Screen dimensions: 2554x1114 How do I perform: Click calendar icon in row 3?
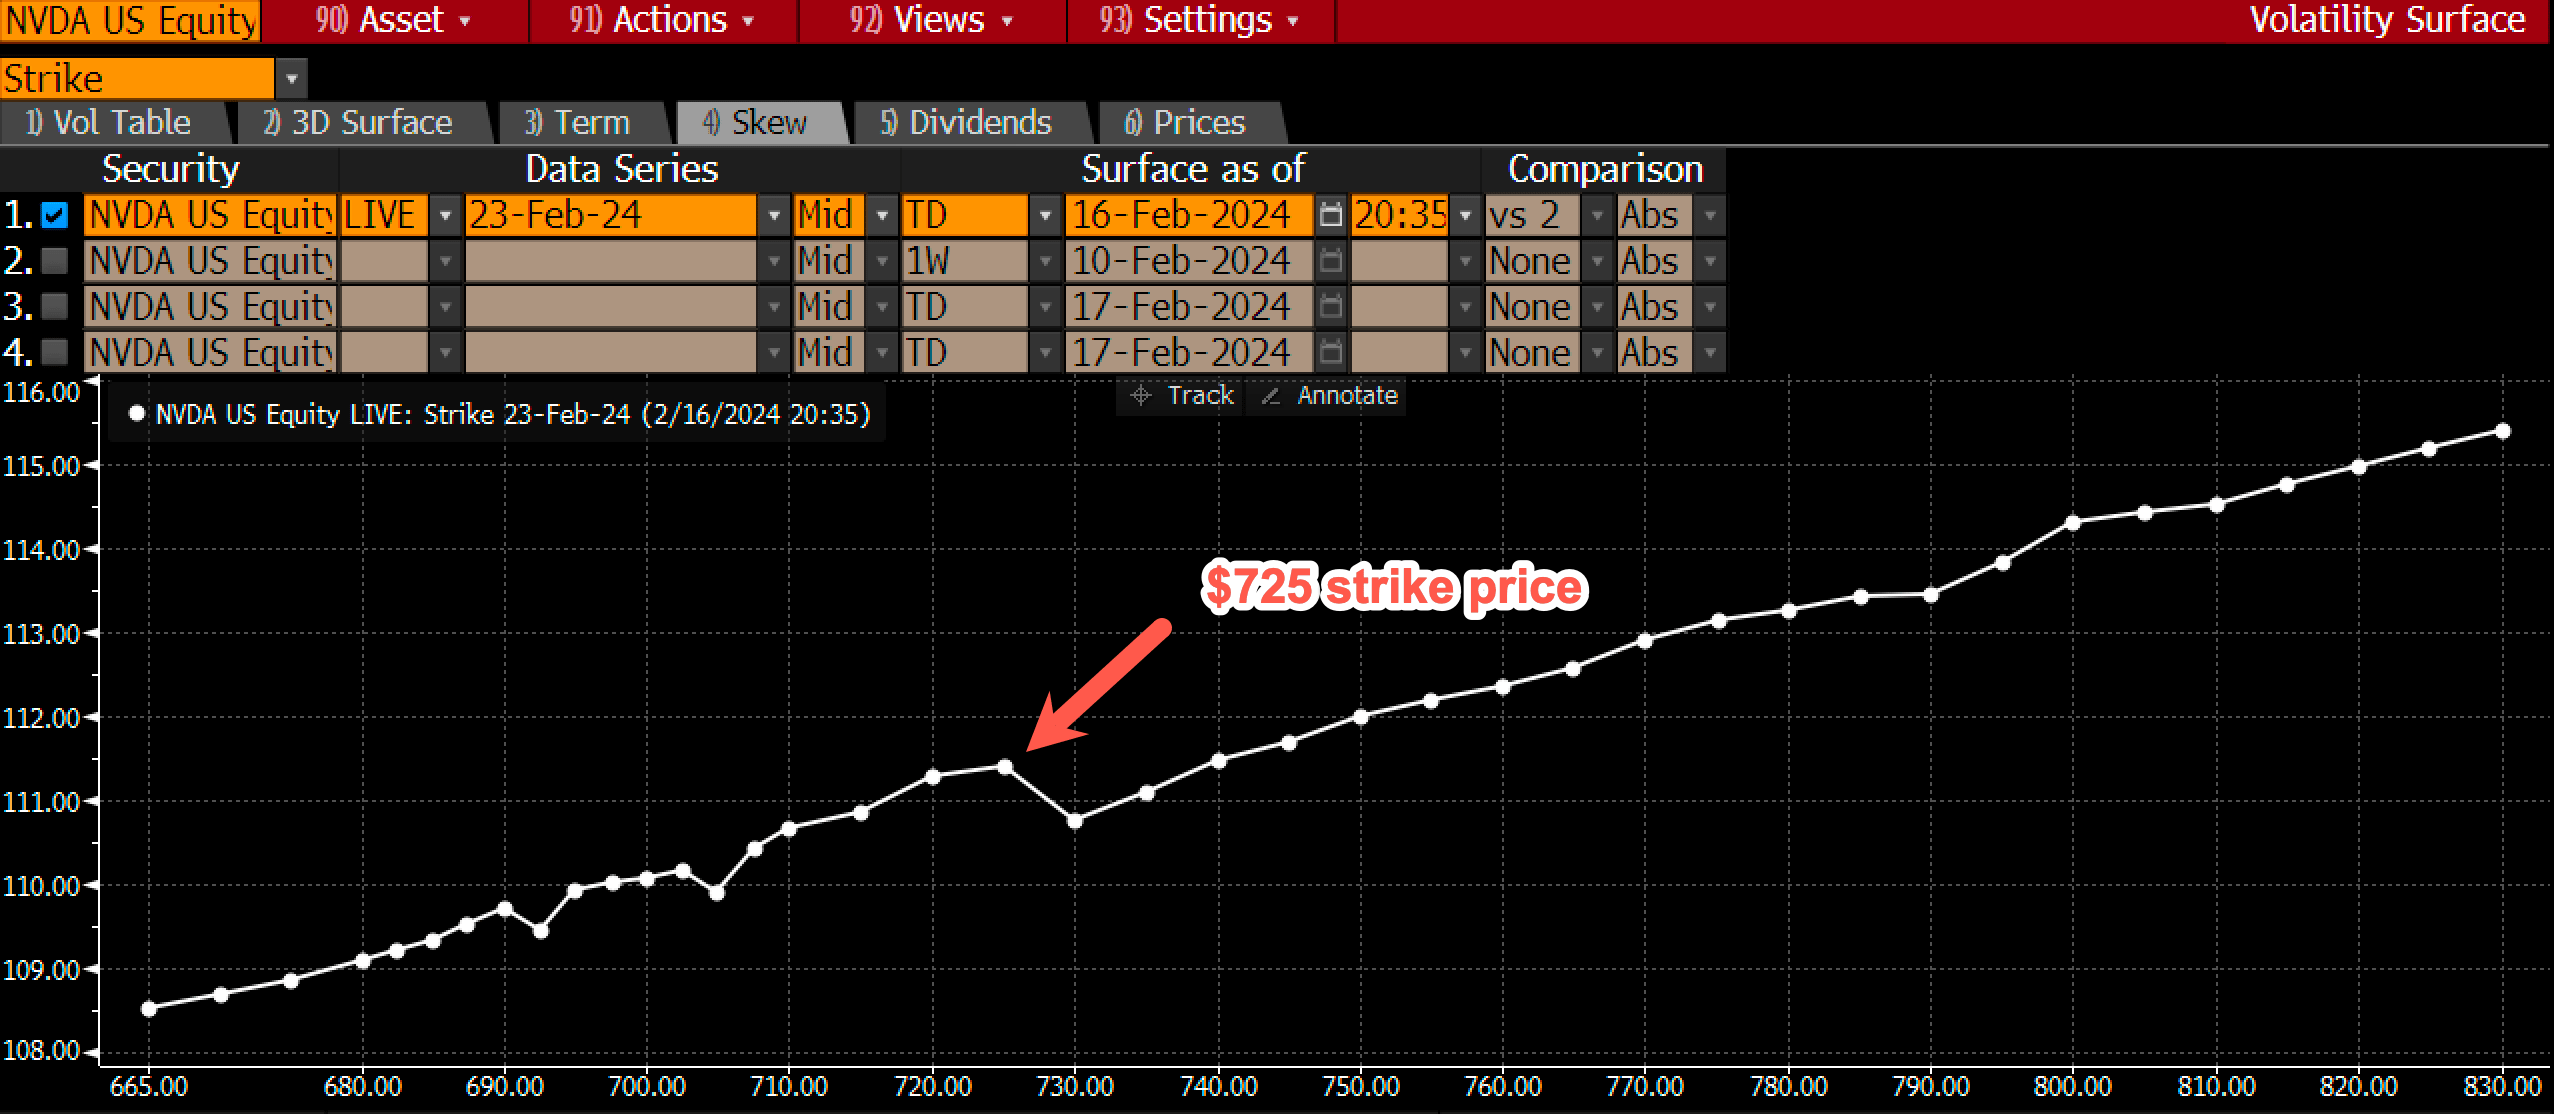pyautogui.click(x=1330, y=307)
